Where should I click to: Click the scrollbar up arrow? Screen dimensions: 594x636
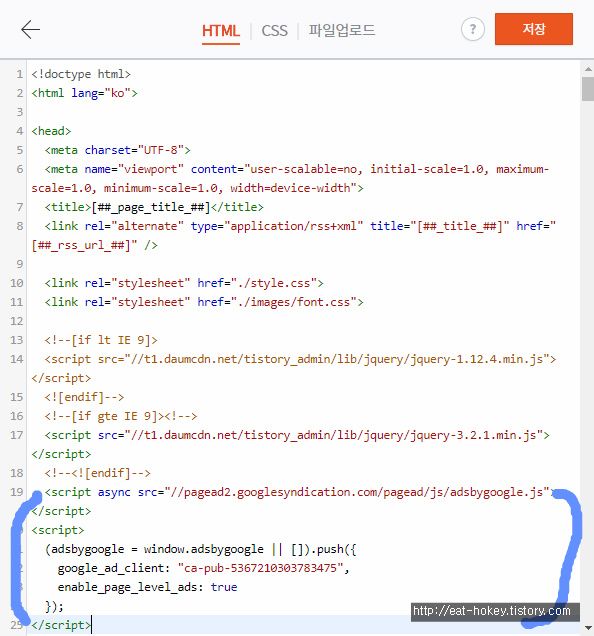(x=588, y=69)
